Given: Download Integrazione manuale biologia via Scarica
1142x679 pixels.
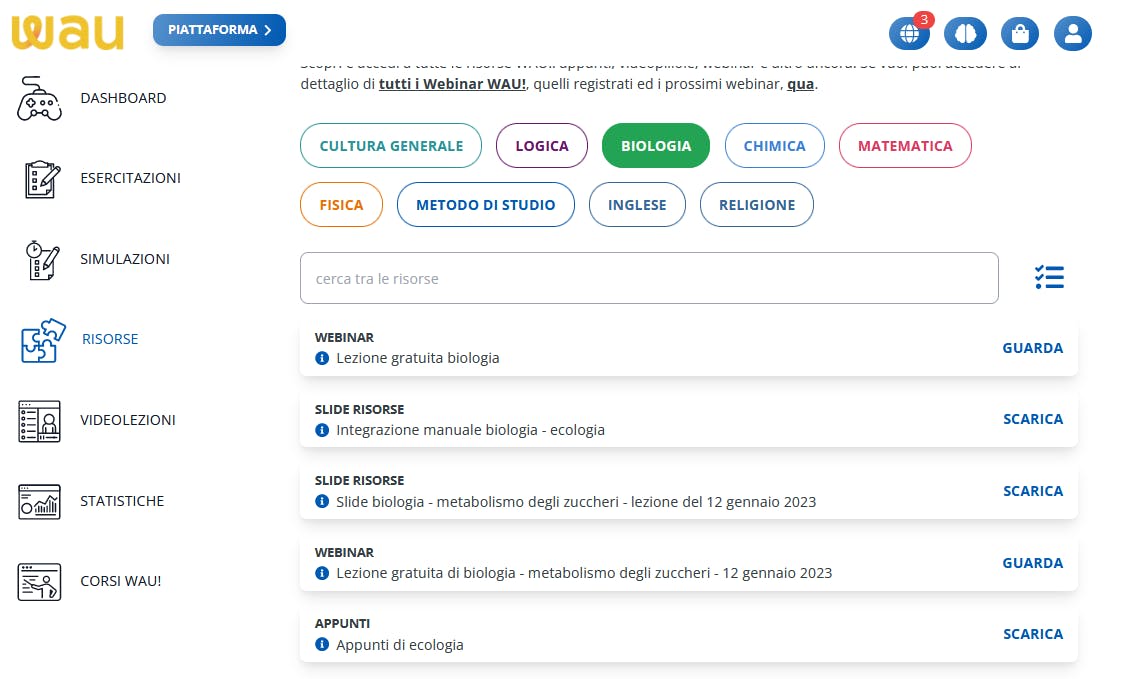Looking at the screenshot, I should pos(1033,419).
